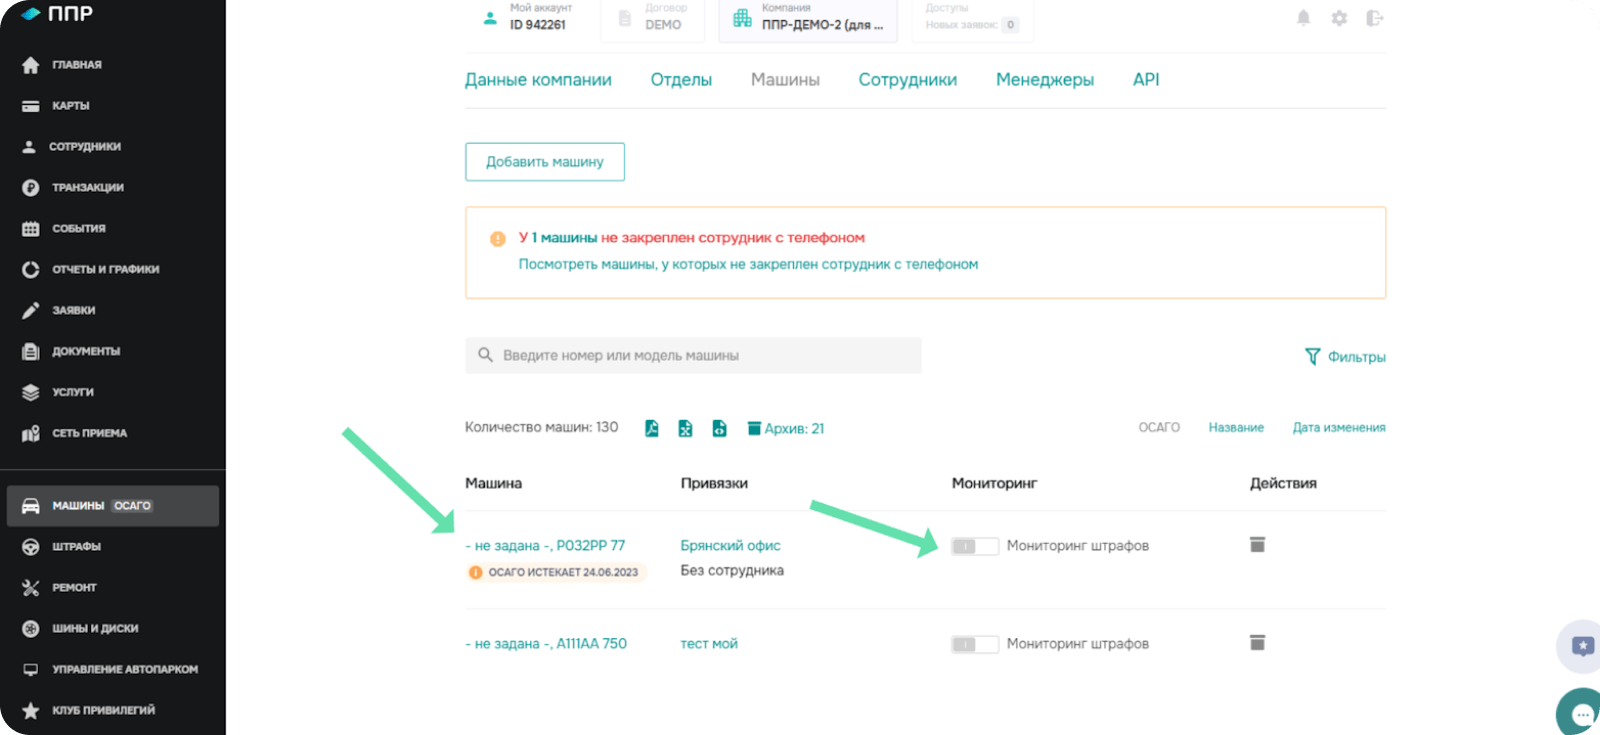Click the car number search field
The height and width of the screenshot is (735, 1600).
pyautogui.click(x=693, y=356)
